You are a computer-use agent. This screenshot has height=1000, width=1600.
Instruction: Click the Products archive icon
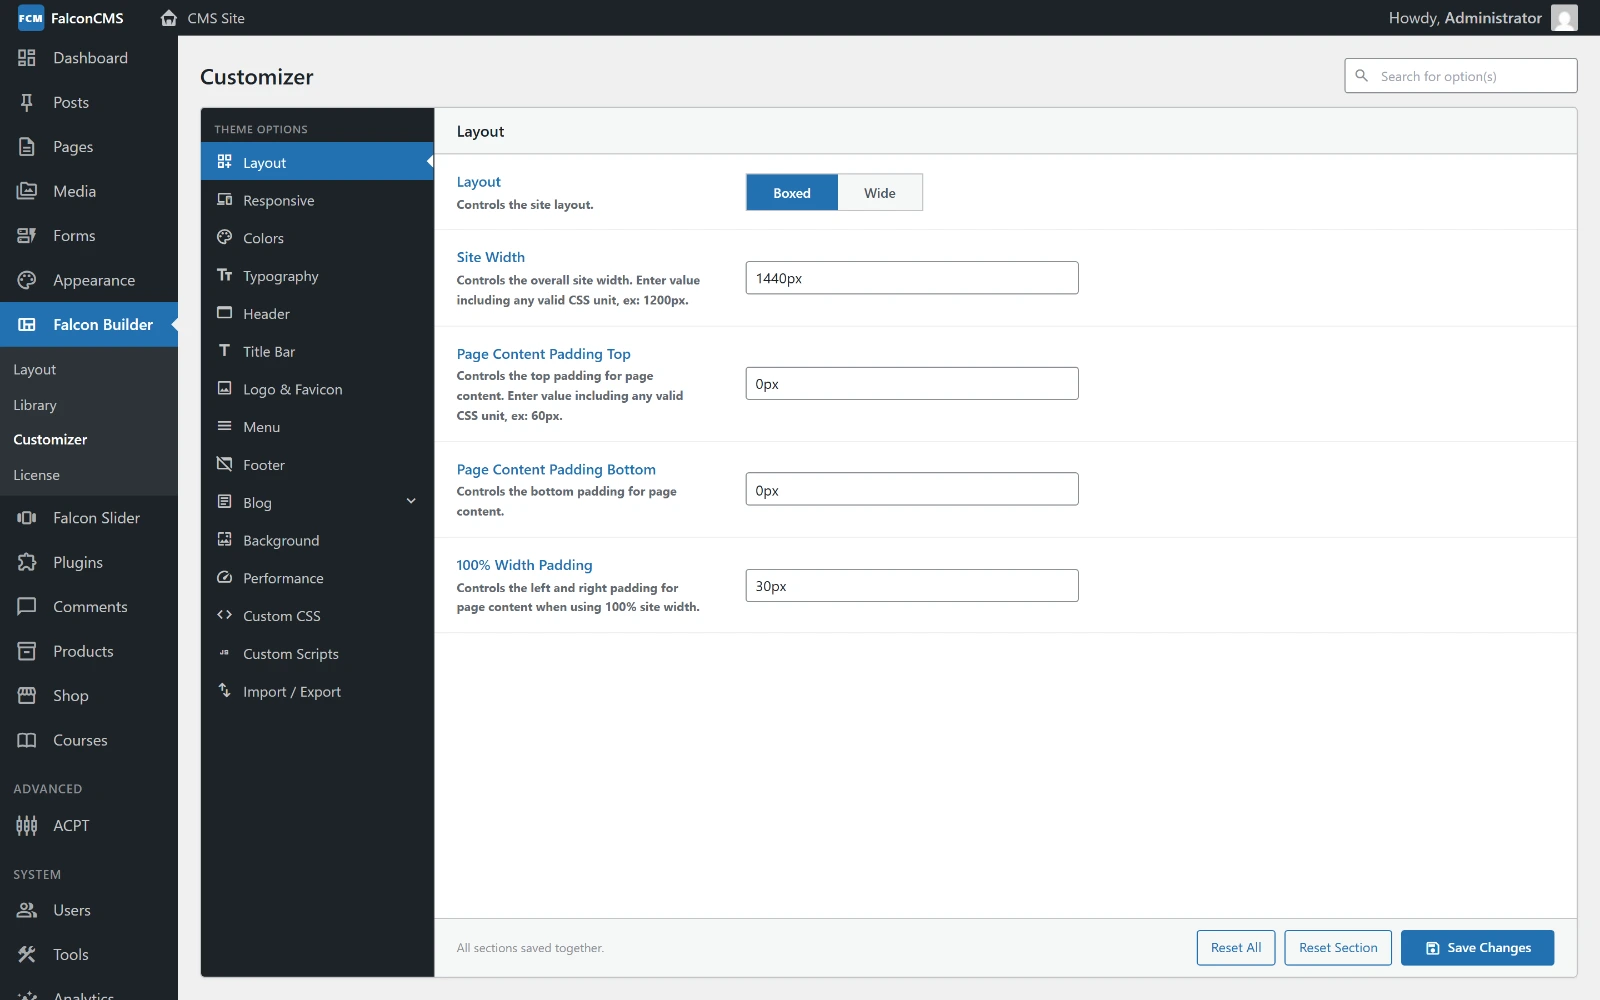pyautogui.click(x=27, y=651)
